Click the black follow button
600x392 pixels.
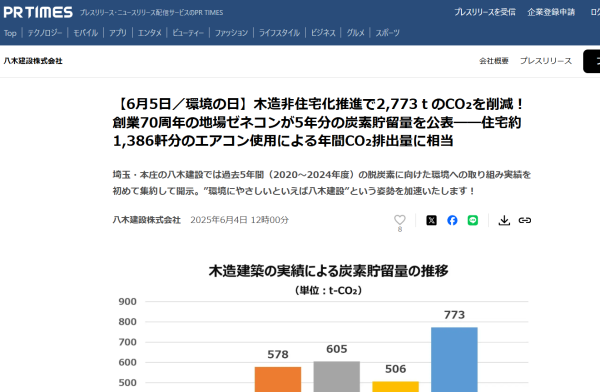(x=592, y=61)
